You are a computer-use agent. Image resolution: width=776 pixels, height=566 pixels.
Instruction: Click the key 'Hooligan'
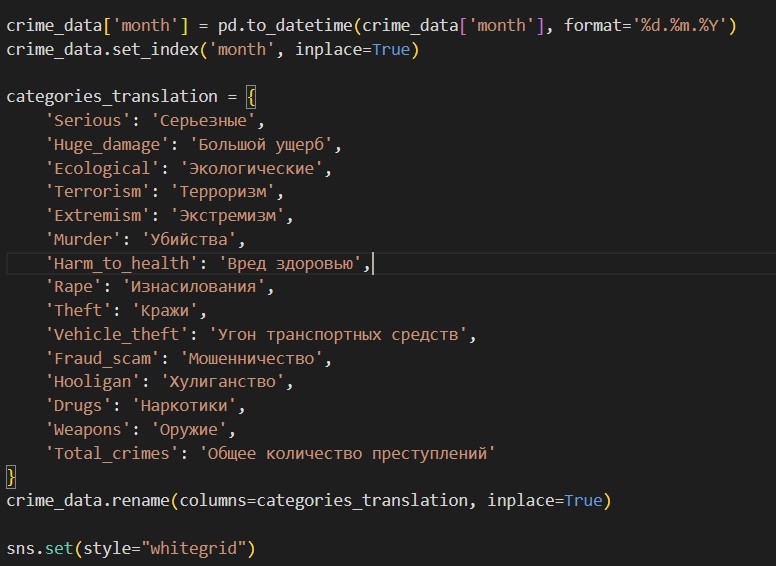[x=93, y=382]
